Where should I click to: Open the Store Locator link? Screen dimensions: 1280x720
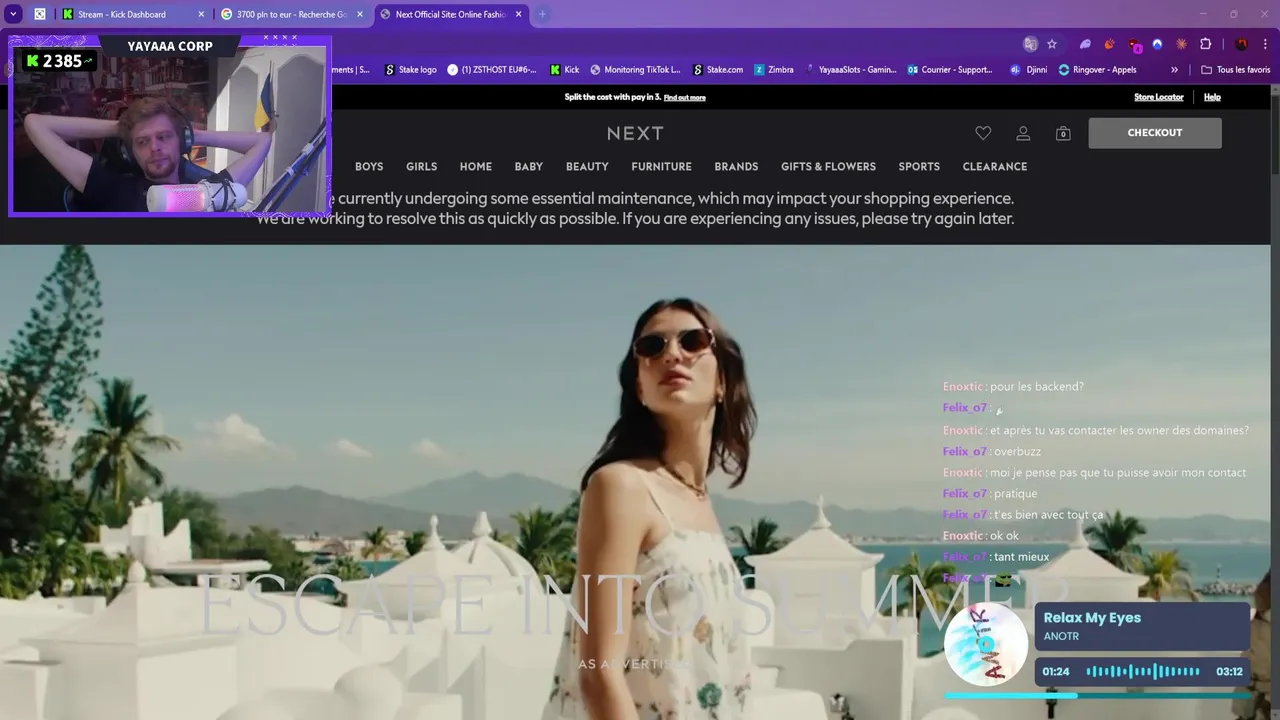click(x=1159, y=97)
